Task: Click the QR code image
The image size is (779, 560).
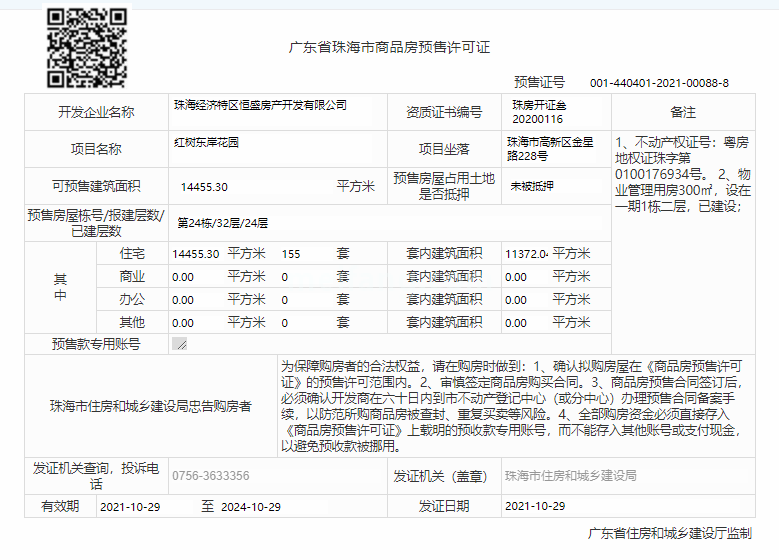Action: click(88, 46)
